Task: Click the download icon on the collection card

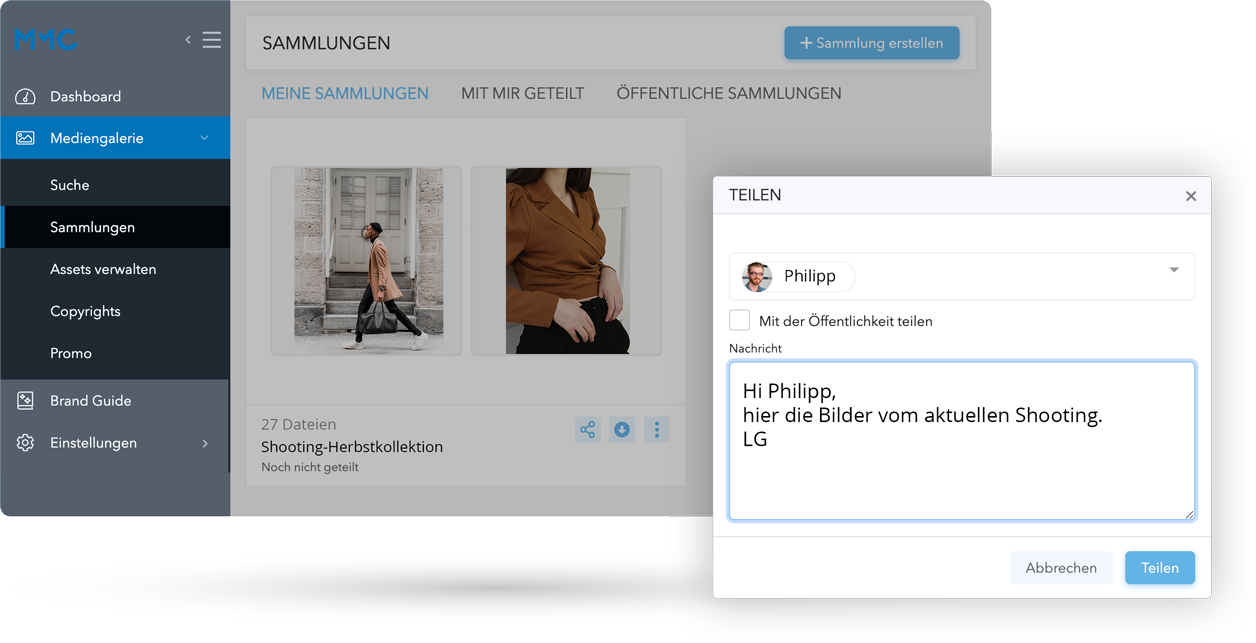Action: 621,429
